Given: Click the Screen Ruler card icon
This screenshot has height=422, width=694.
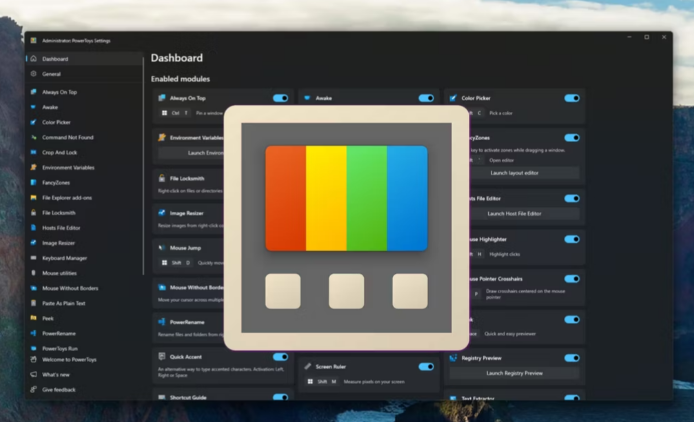Looking at the screenshot, I should pyautogui.click(x=308, y=366).
